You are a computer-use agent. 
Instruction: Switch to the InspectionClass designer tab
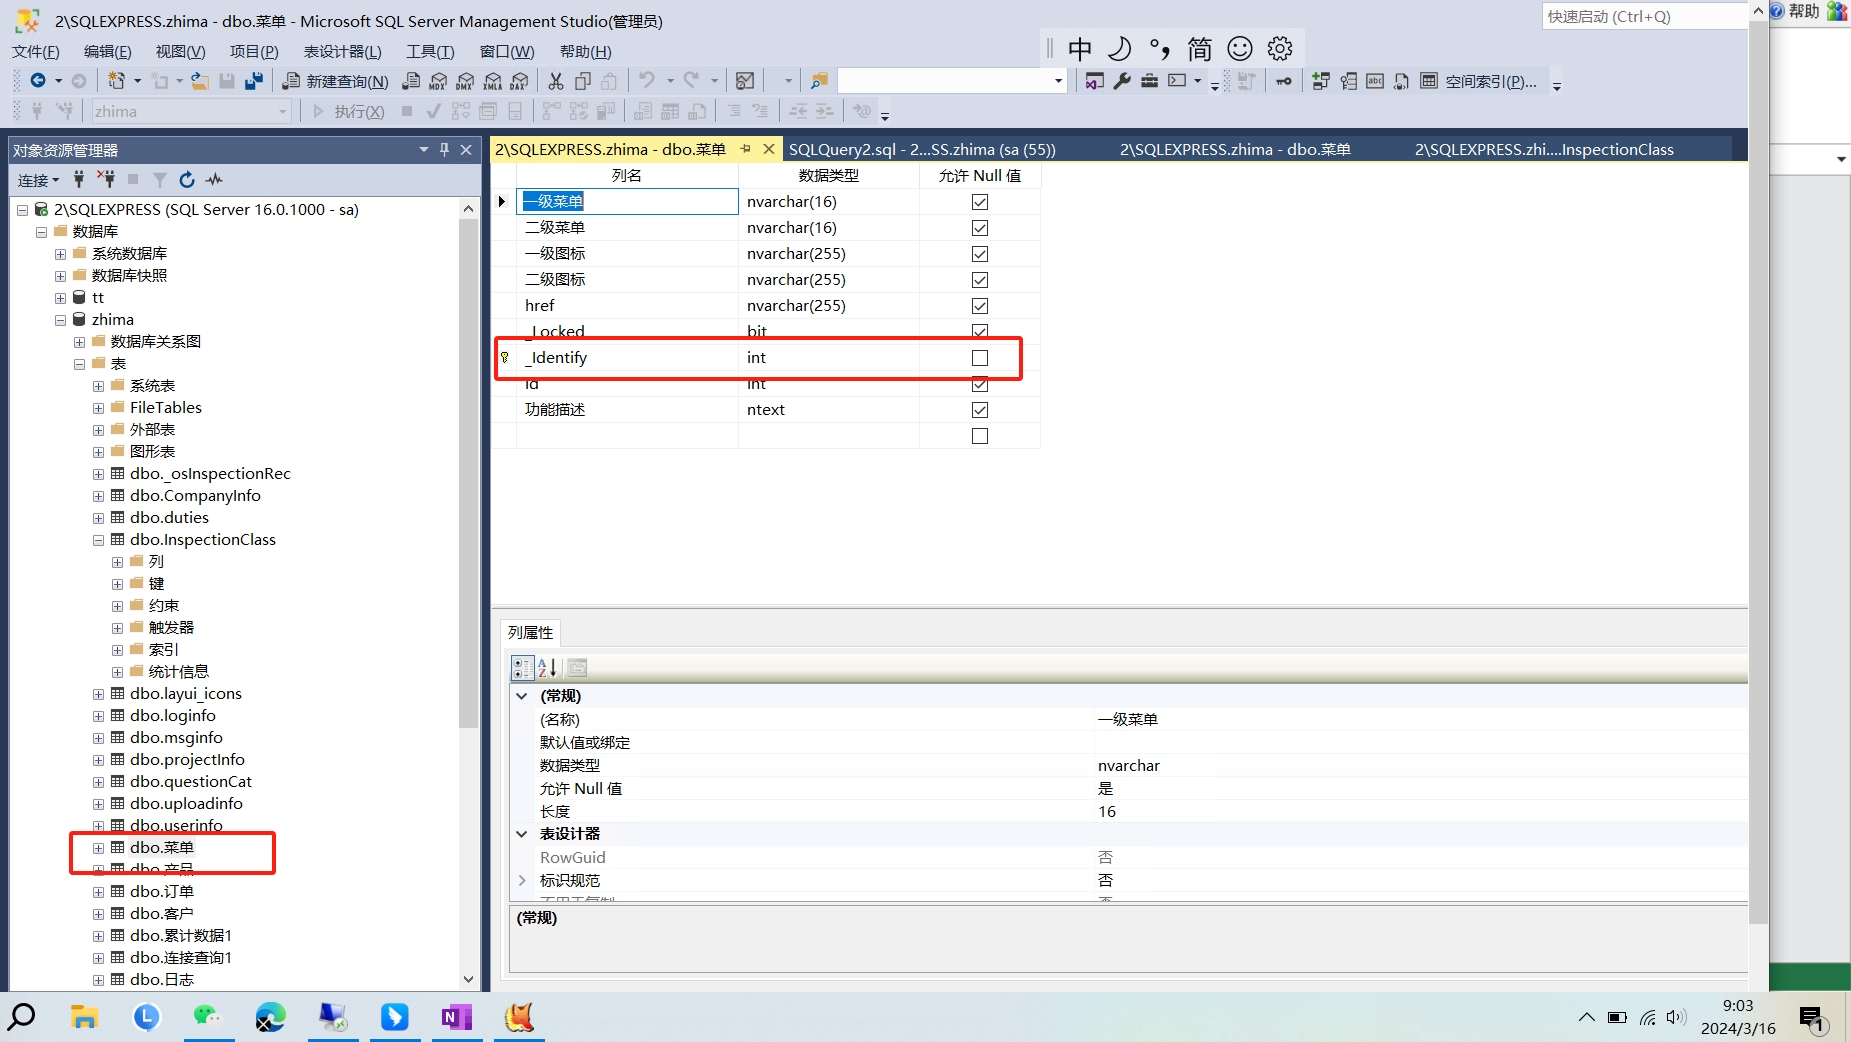[1544, 149]
